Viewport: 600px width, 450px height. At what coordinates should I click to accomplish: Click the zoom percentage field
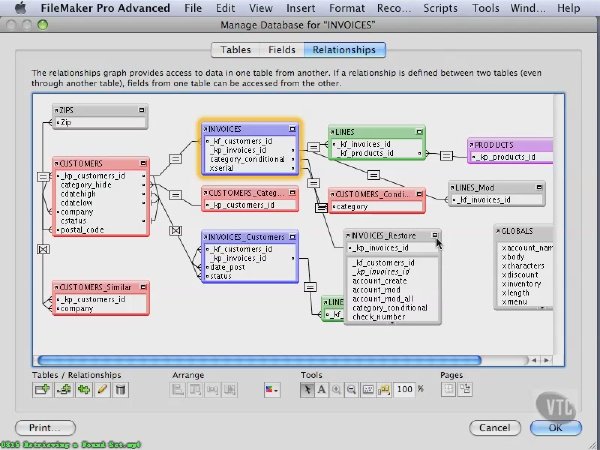(x=404, y=390)
